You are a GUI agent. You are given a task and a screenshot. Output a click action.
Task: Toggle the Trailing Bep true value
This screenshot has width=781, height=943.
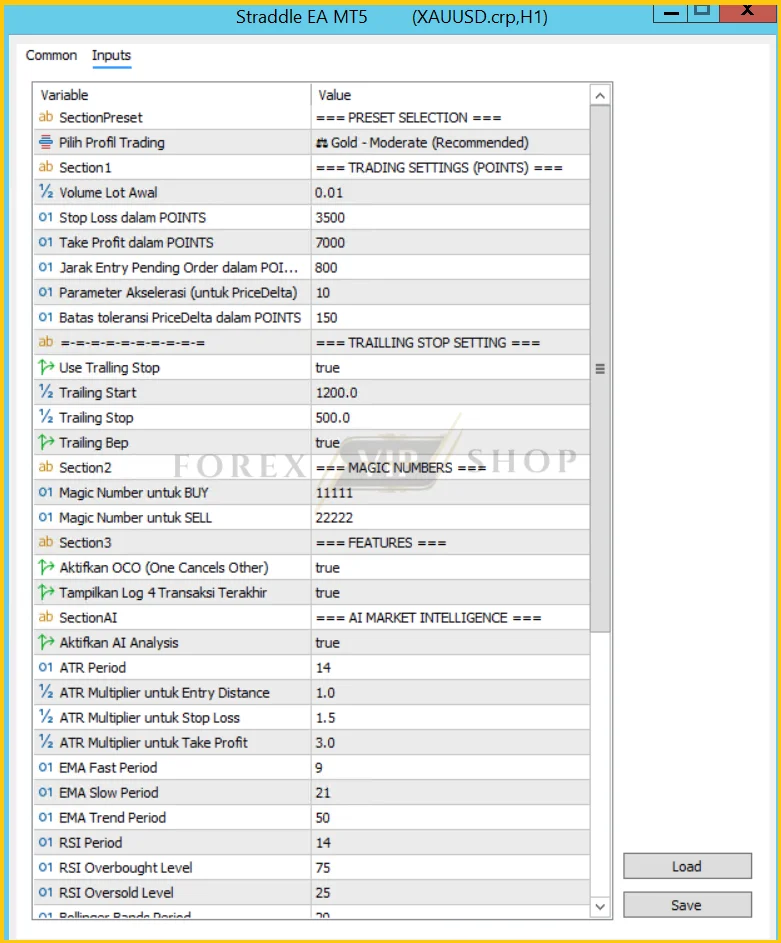click(x=450, y=443)
